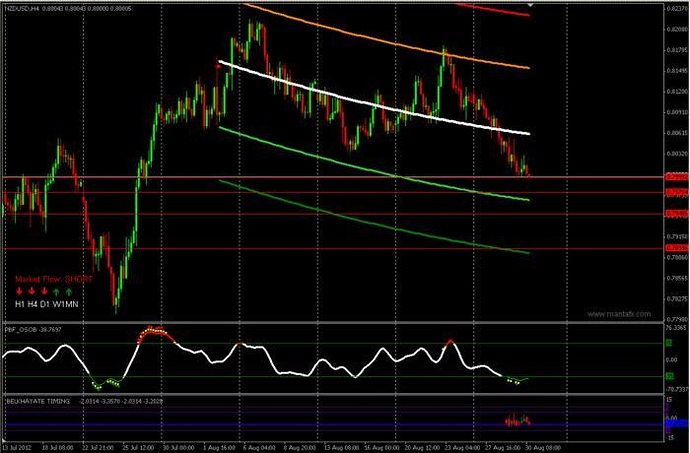This screenshot has height=453, width=690.
Task: Click the -70.7337 oscillator scale value
Action: point(677,389)
